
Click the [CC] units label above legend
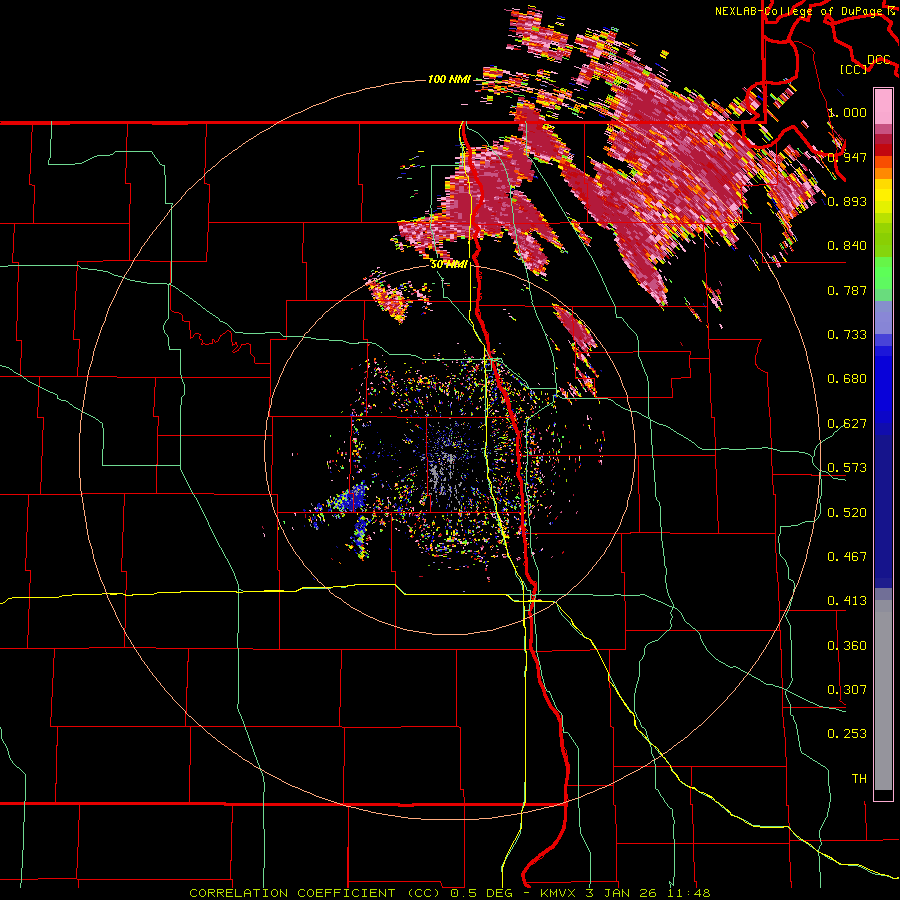854,69
